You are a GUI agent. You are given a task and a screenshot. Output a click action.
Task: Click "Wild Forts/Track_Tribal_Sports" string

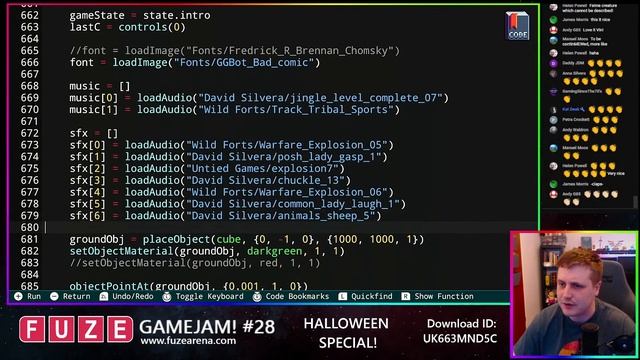point(296,110)
